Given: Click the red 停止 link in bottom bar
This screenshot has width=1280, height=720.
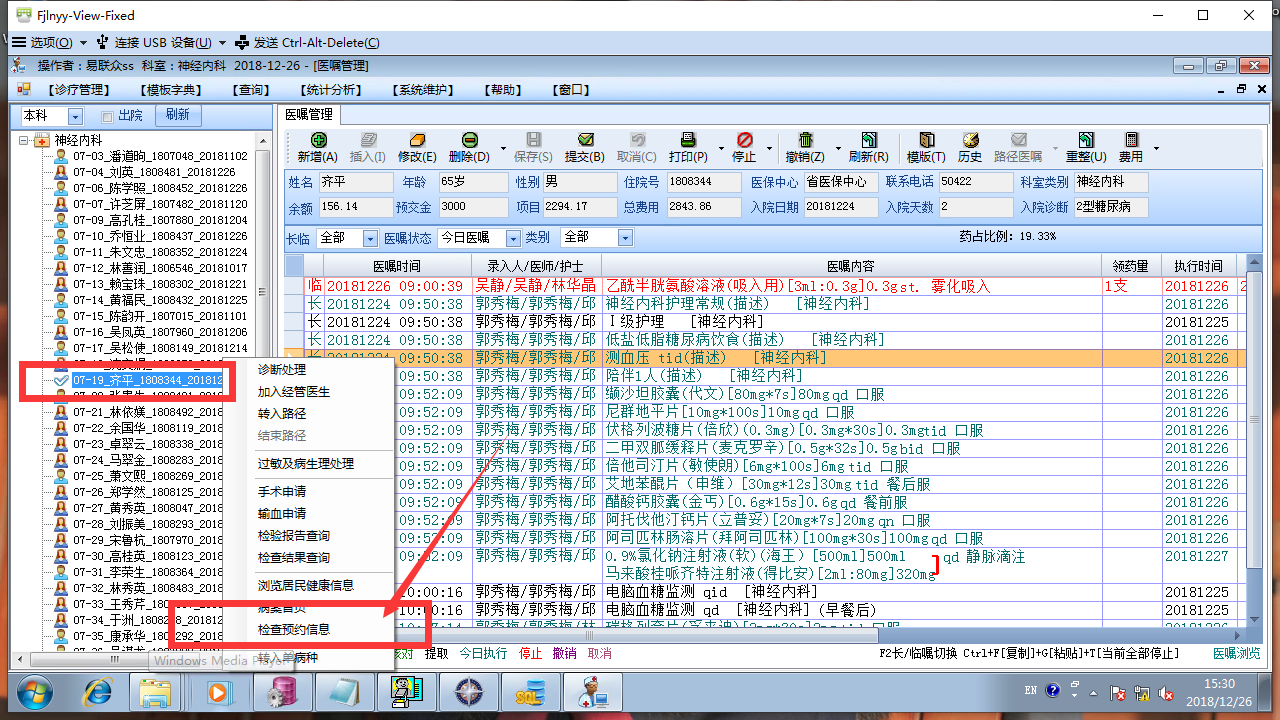Looking at the screenshot, I should click(530, 653).
